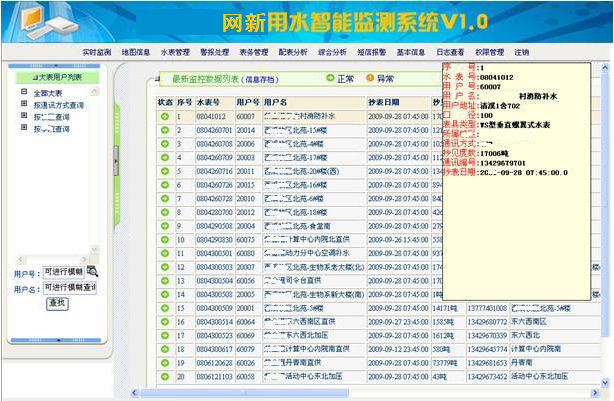Click the status icon for row 13
Image resolution: width=614 pixels, height=401 pixels.
pos(165,281)
